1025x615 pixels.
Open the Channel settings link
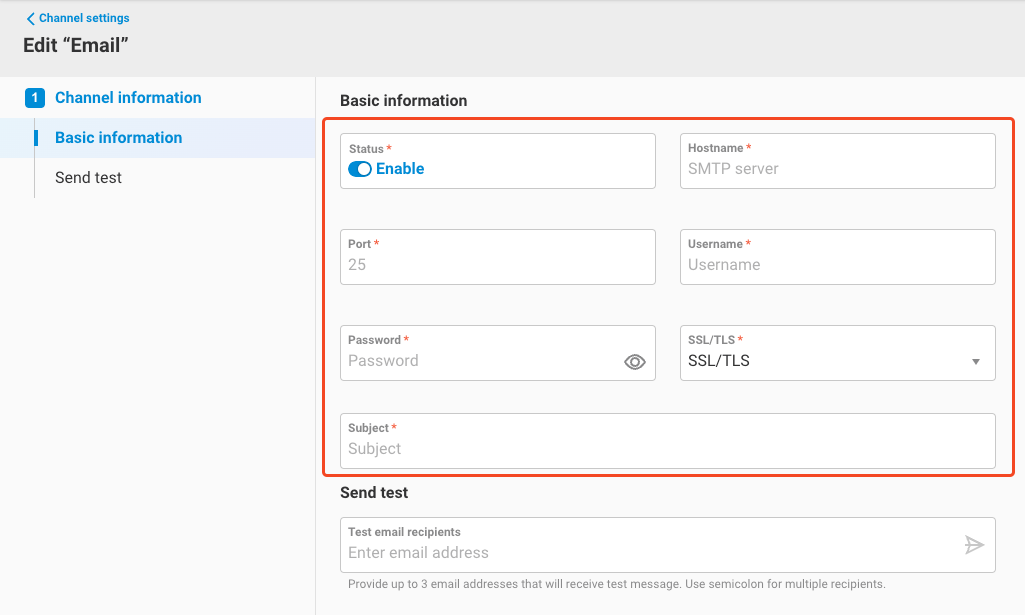coord(84,18)
